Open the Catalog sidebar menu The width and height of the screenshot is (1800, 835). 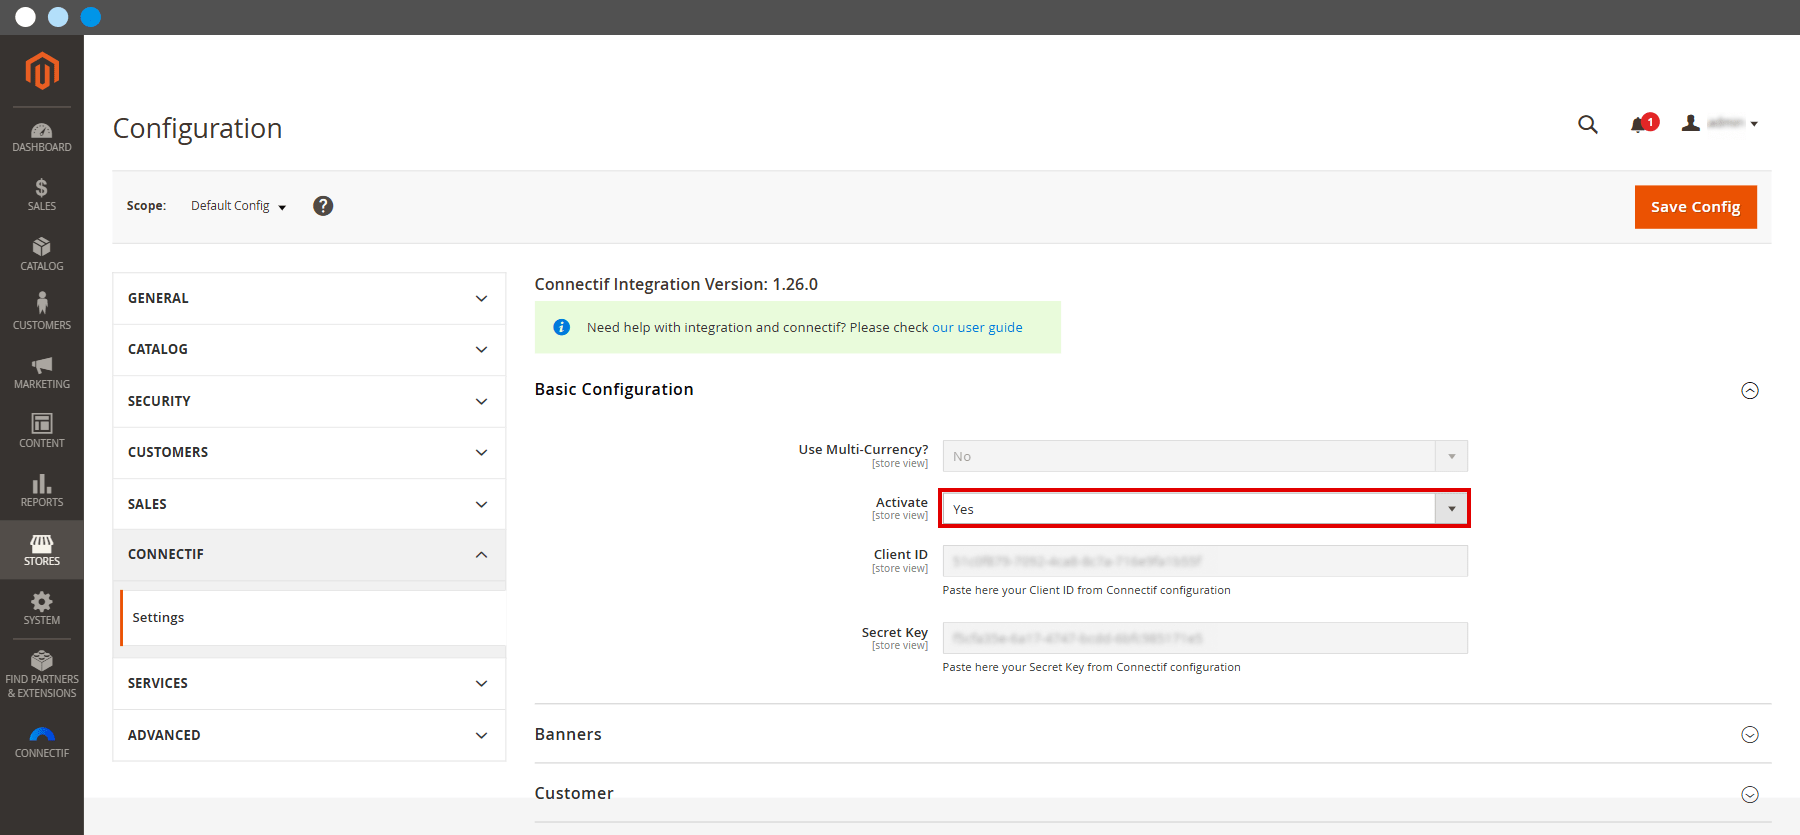coord(42,254)
